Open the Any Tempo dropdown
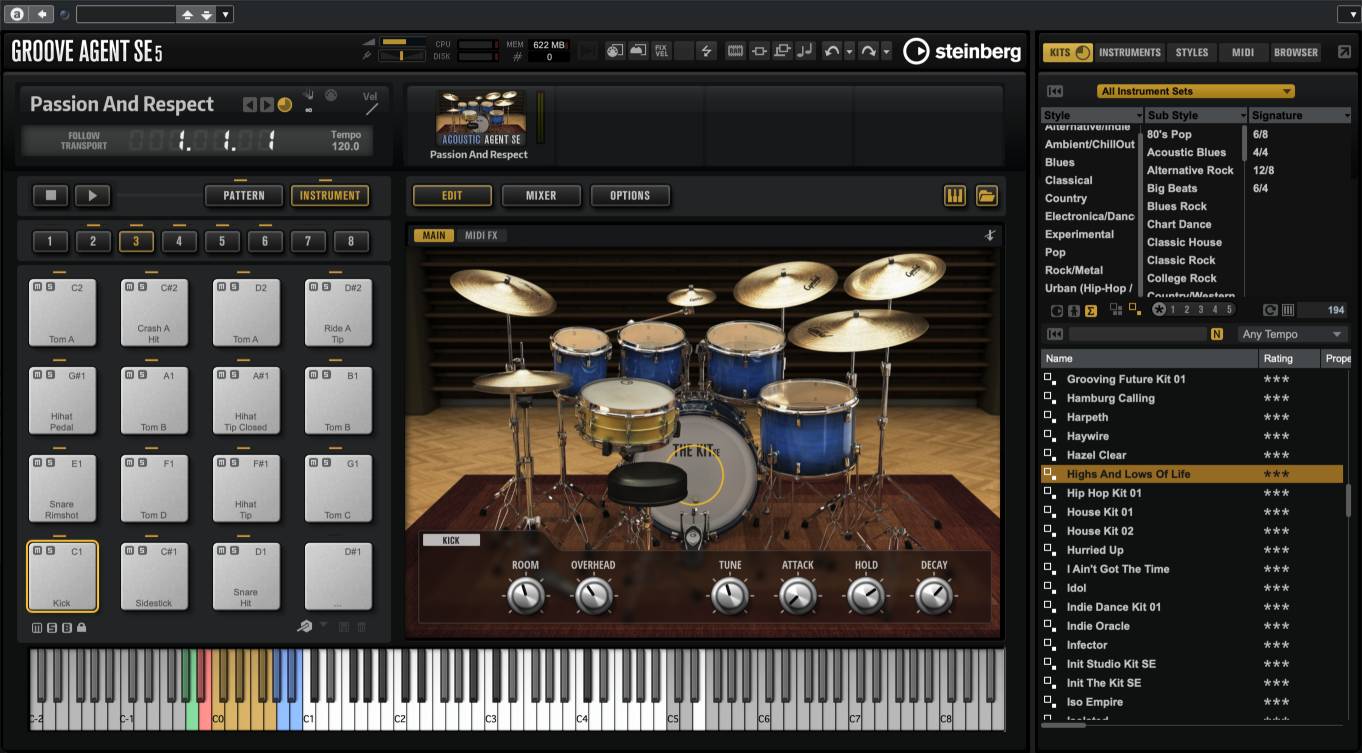The image size is (1362, 753). 1293,334
